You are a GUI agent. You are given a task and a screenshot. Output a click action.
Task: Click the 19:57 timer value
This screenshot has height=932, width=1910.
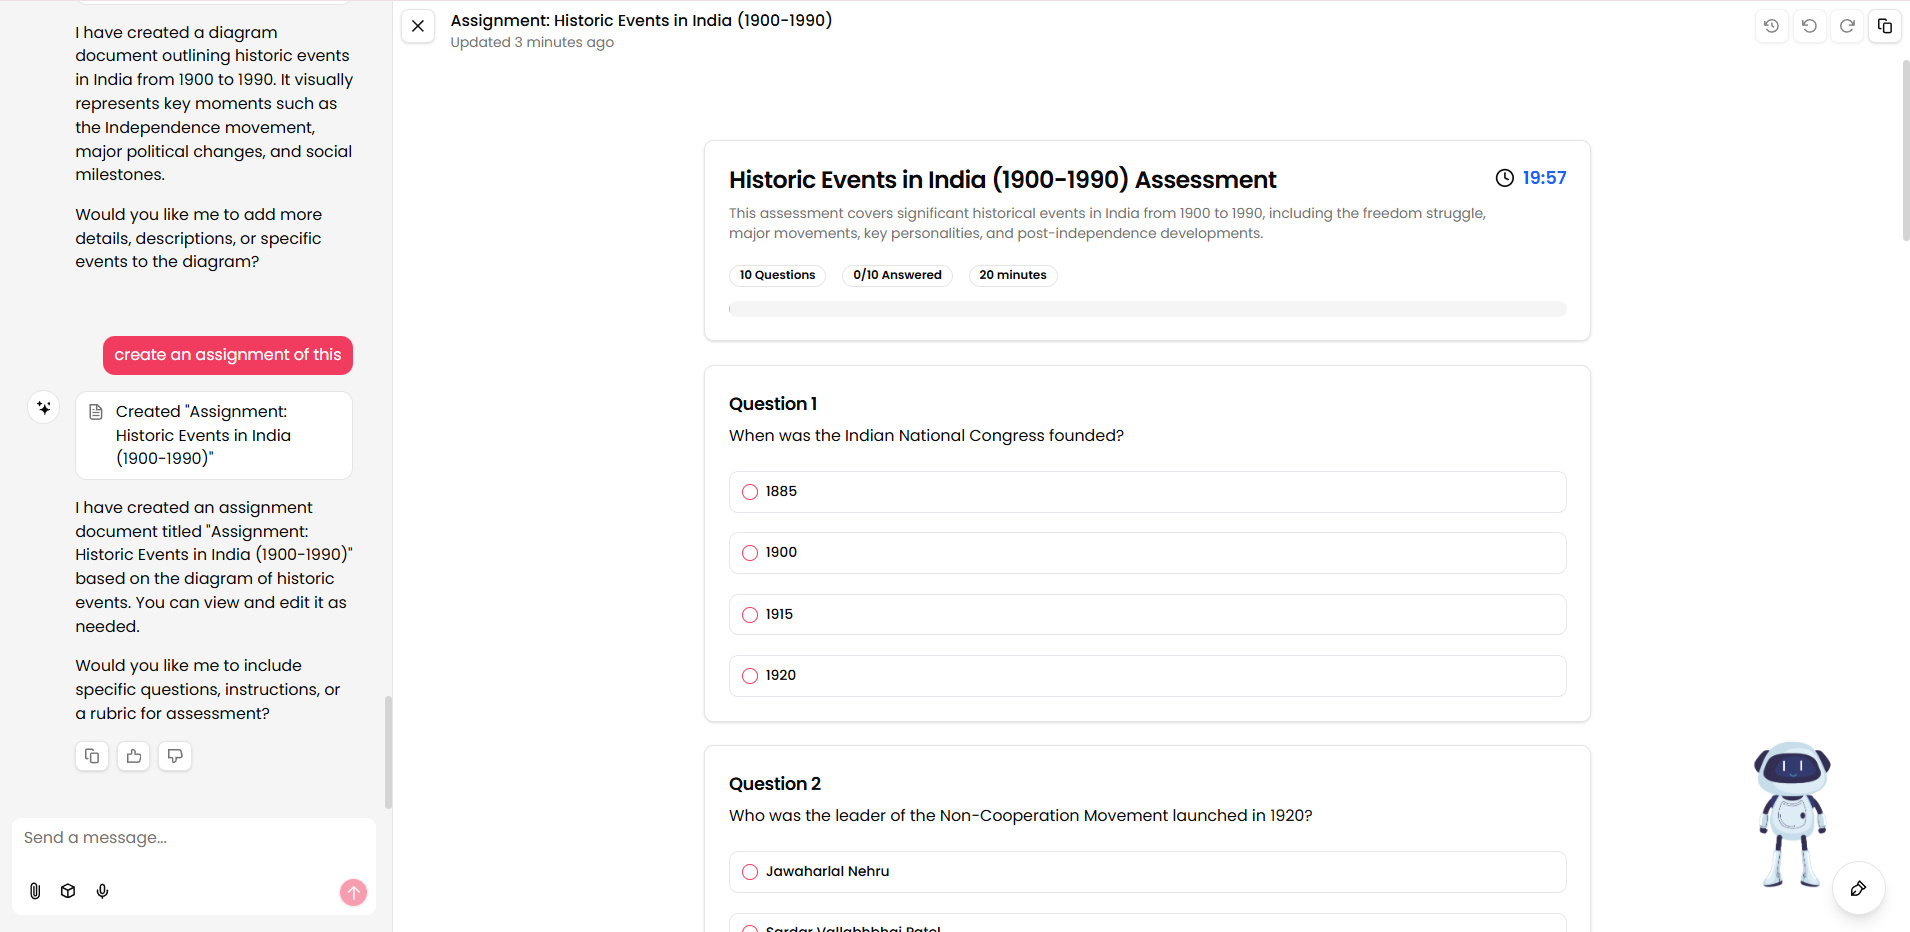pos(1544,178)
